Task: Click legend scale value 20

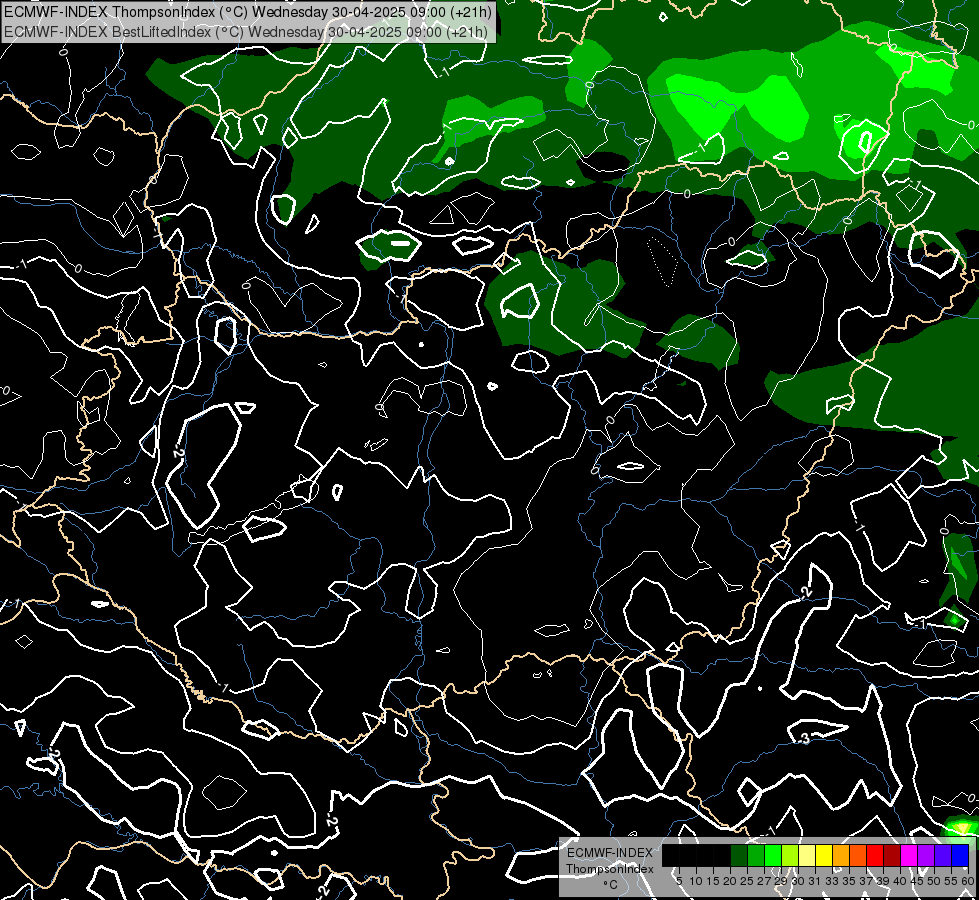Action: coord(730,881)
